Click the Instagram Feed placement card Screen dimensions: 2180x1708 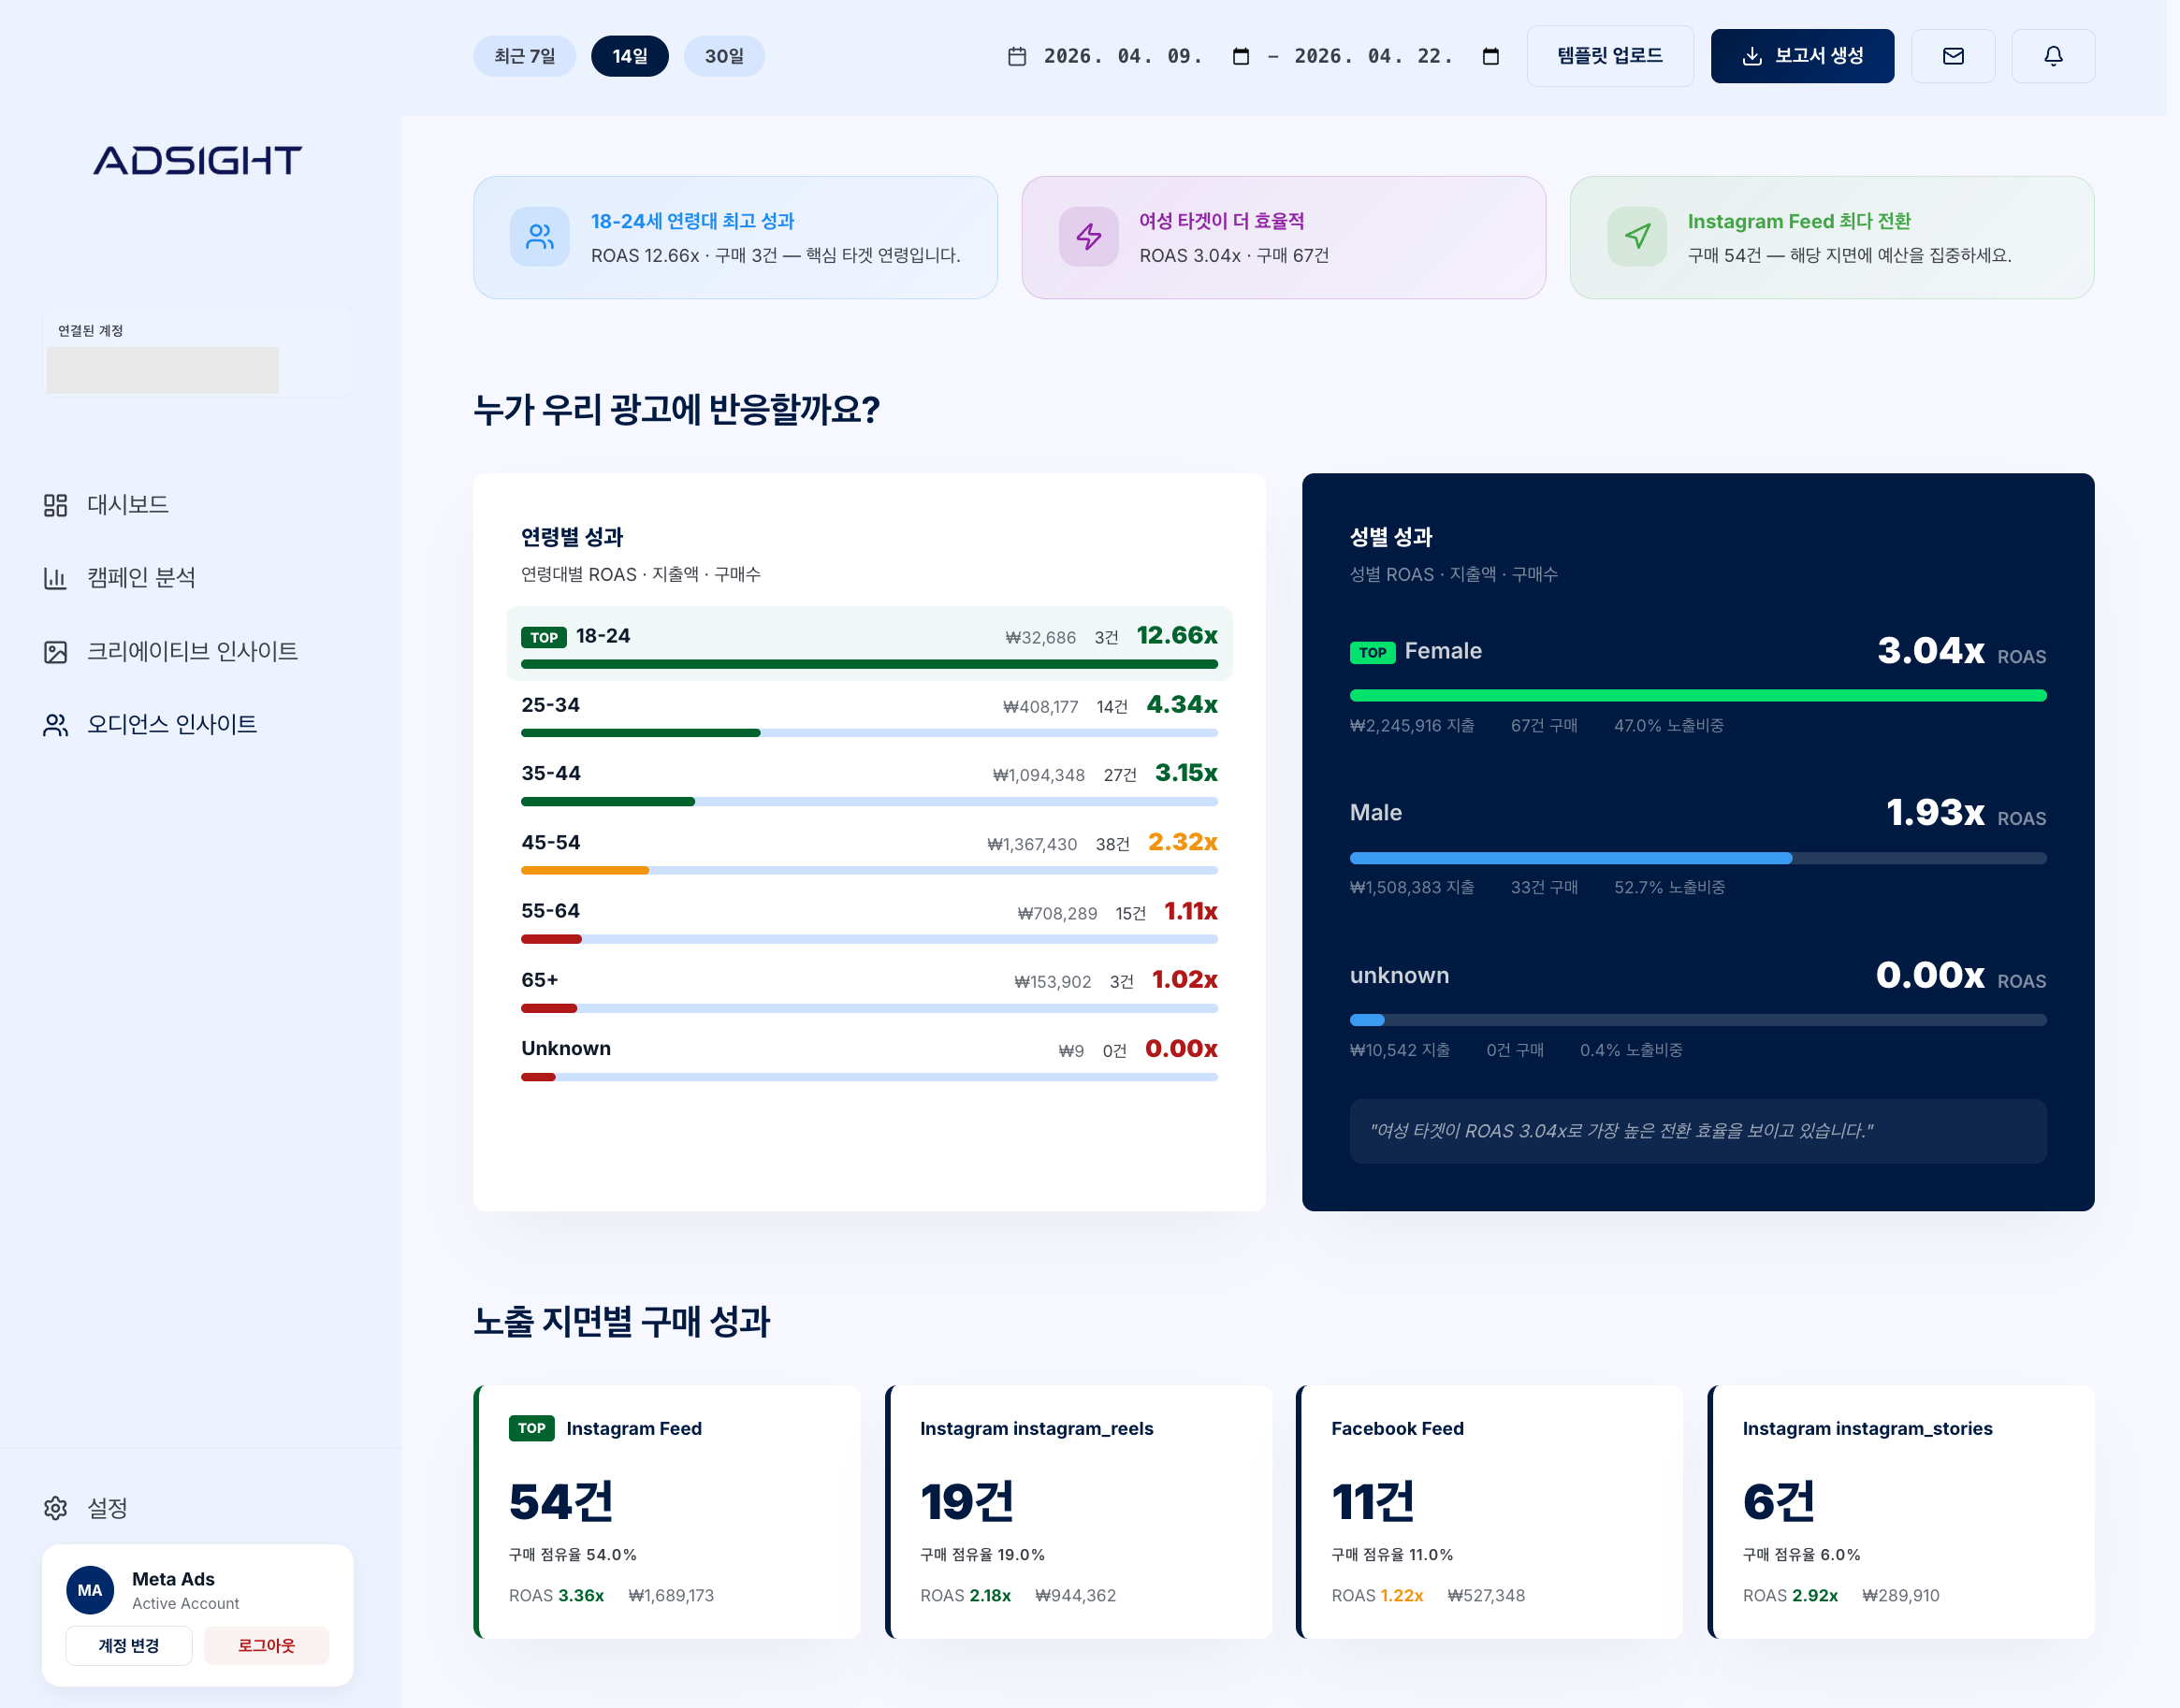pos(668,1512)
